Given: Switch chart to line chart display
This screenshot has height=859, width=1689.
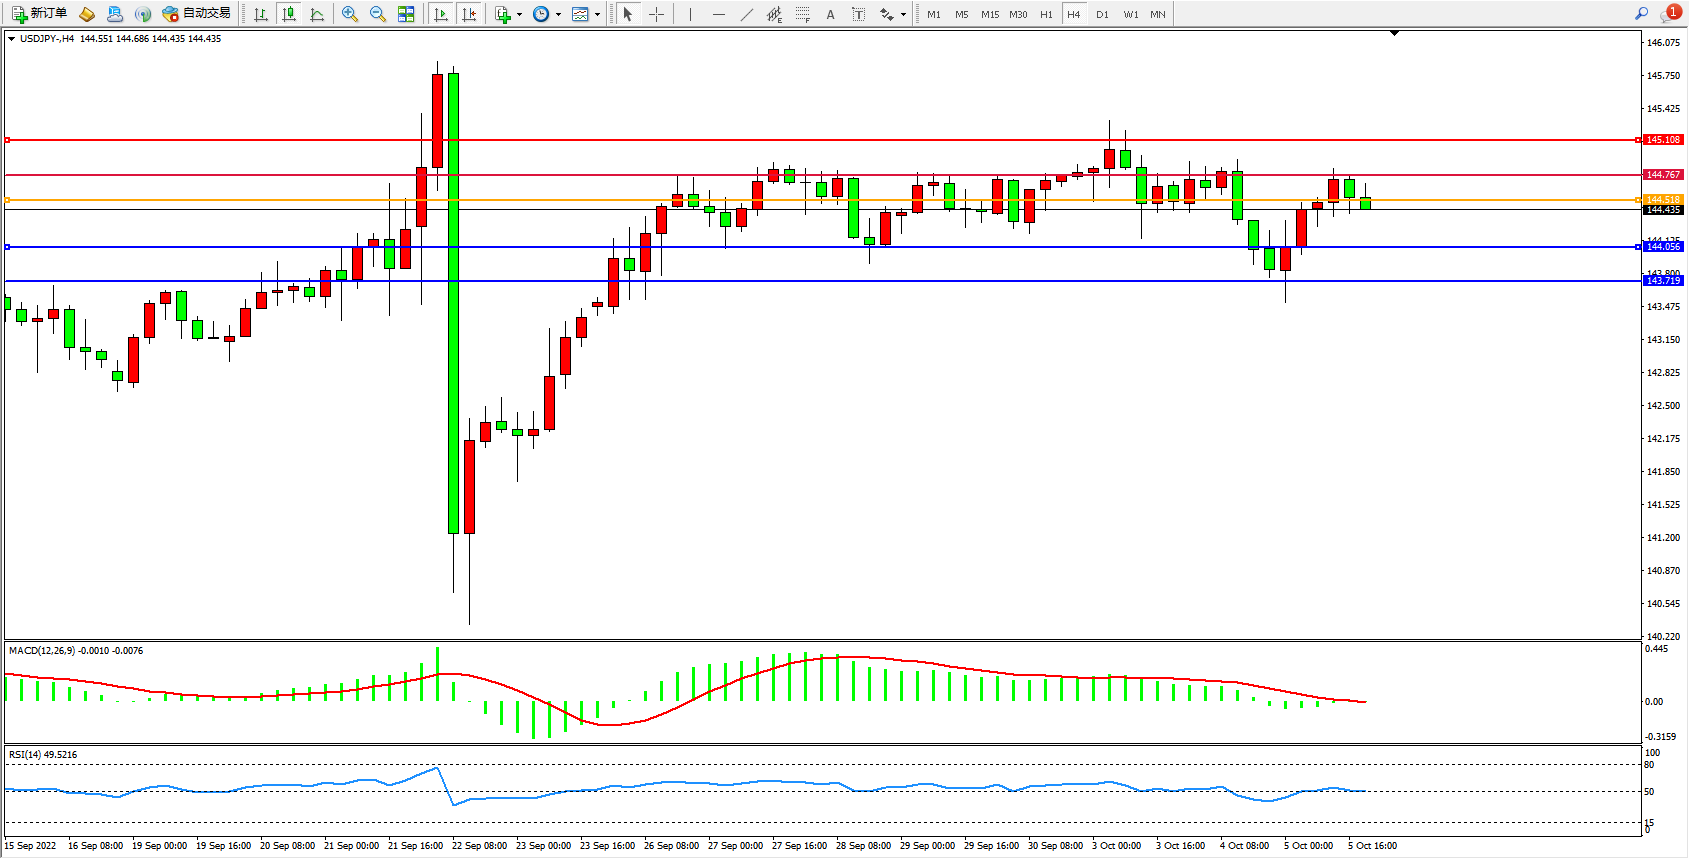Looking at the screenshot, I should pyautogui.click(x=317, y=14).
